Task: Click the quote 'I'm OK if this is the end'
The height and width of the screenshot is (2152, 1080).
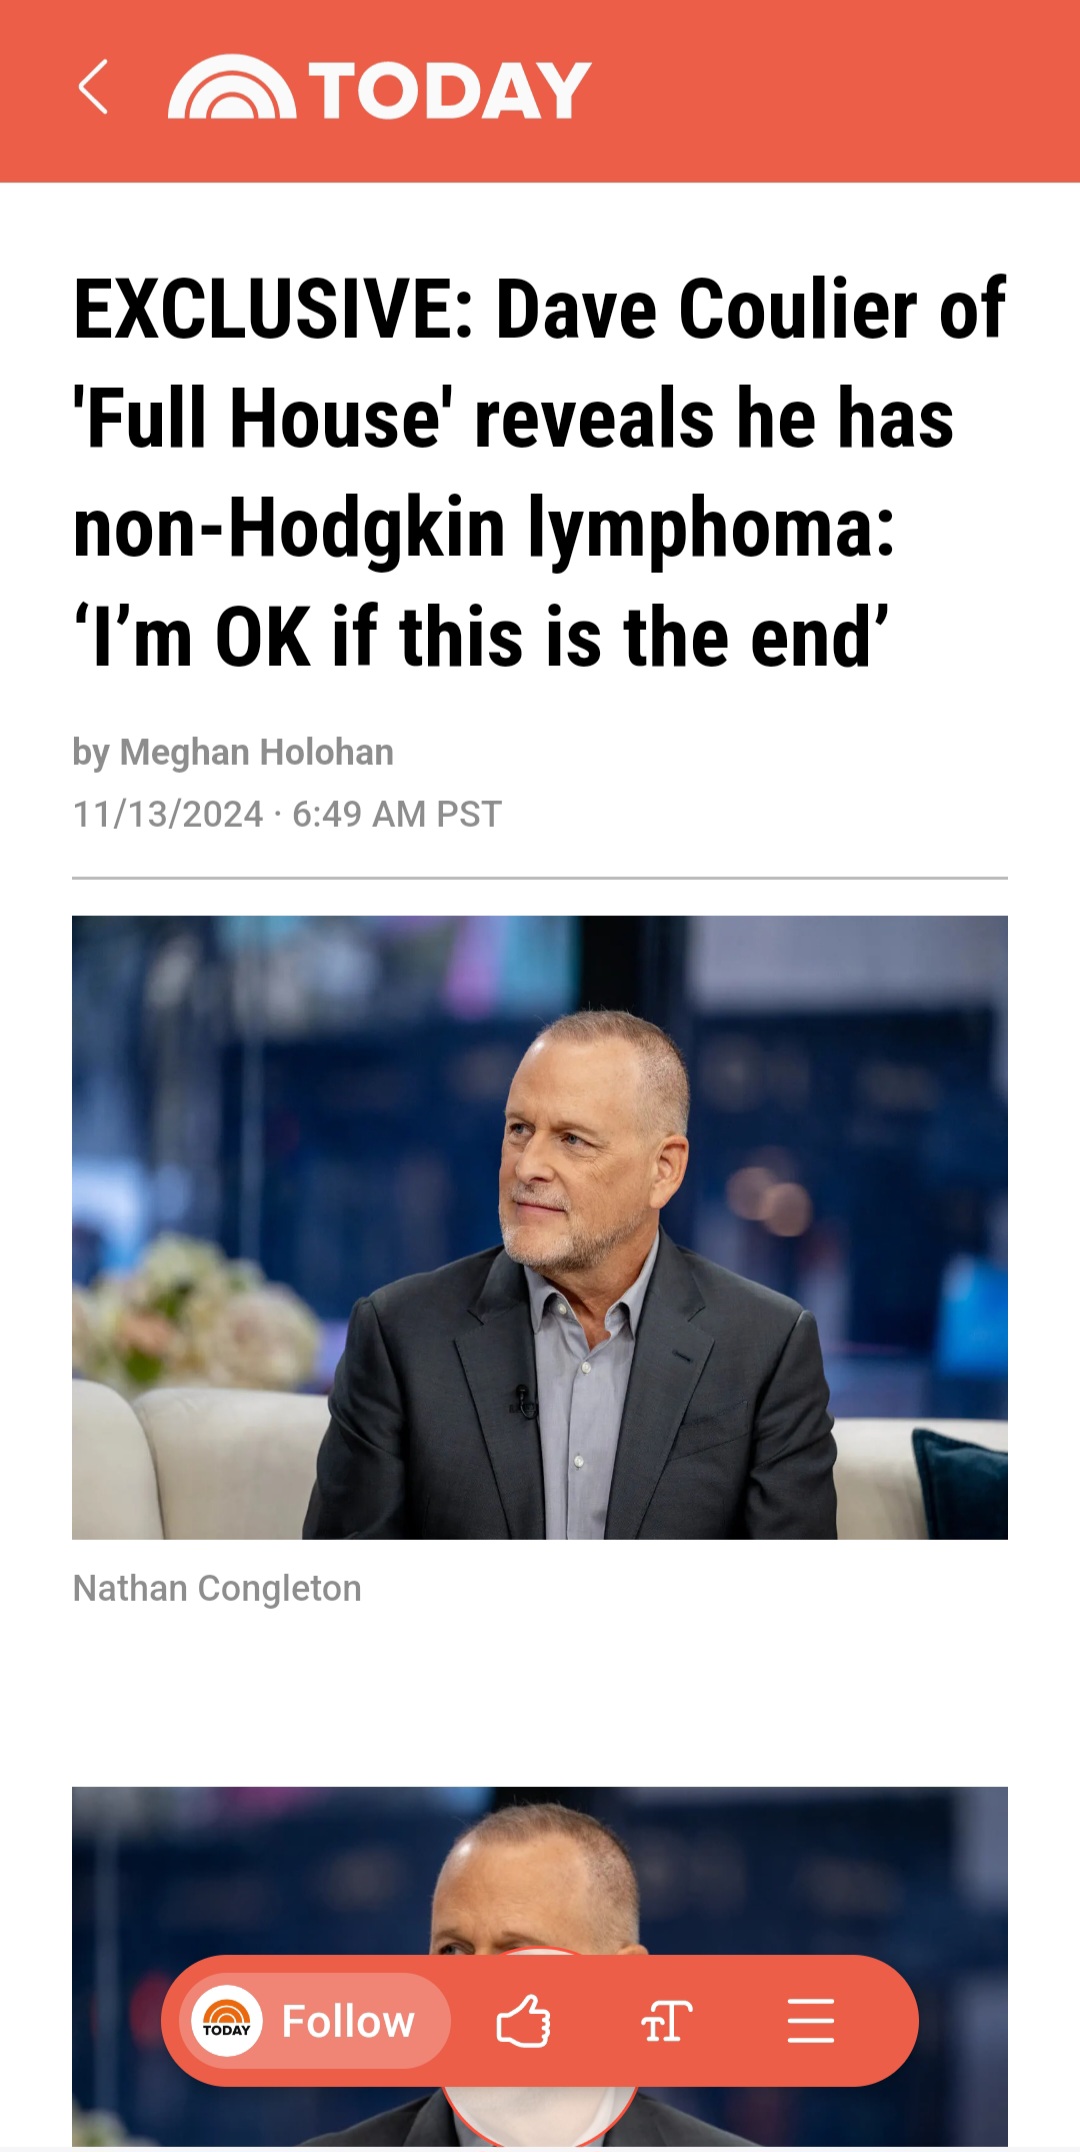Action: [x=481, y=638]
